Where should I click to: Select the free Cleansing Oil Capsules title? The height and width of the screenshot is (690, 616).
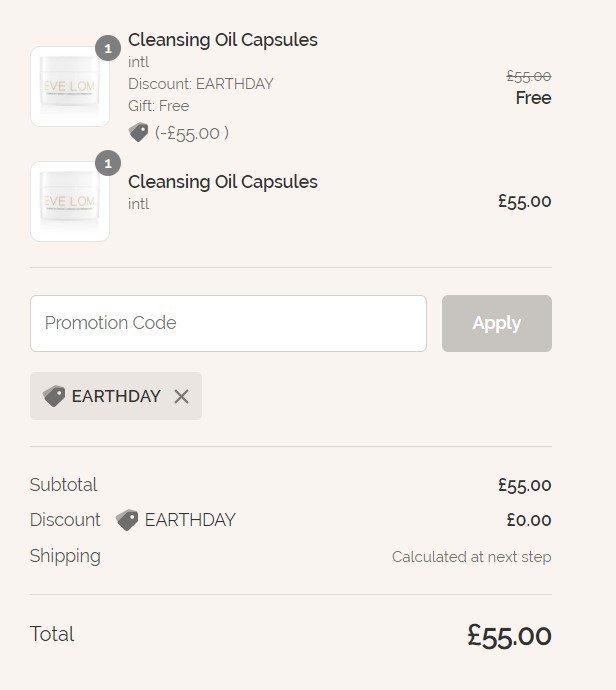[223, 40]
